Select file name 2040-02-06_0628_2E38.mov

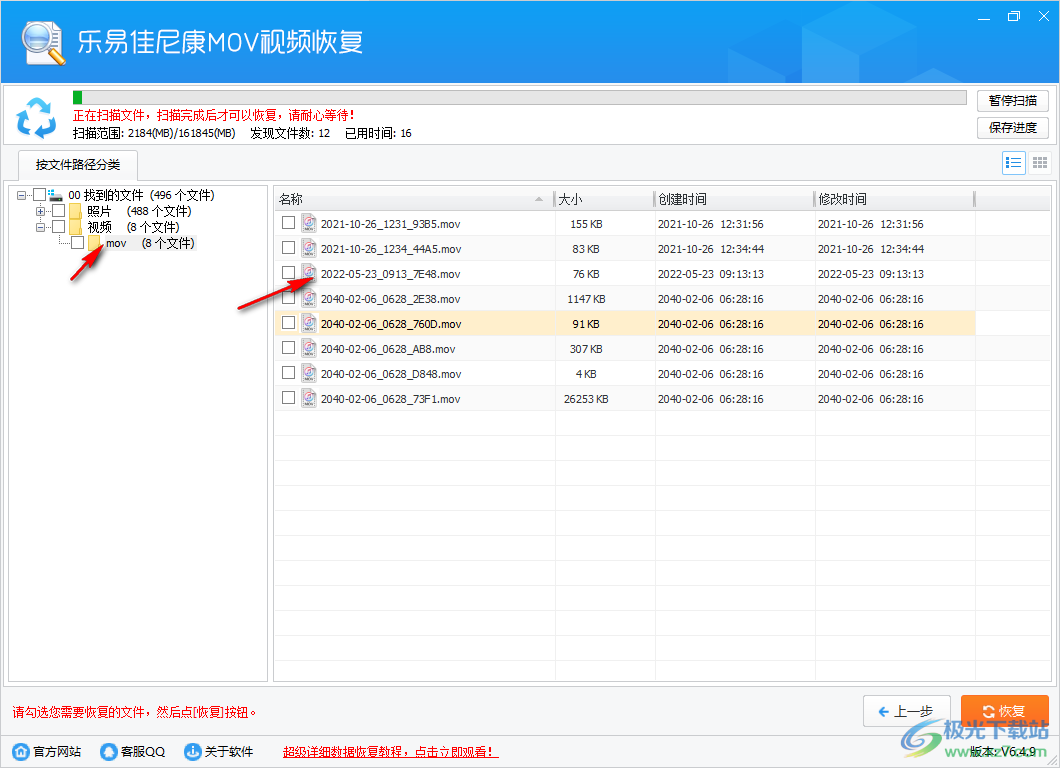pos(391,299)
